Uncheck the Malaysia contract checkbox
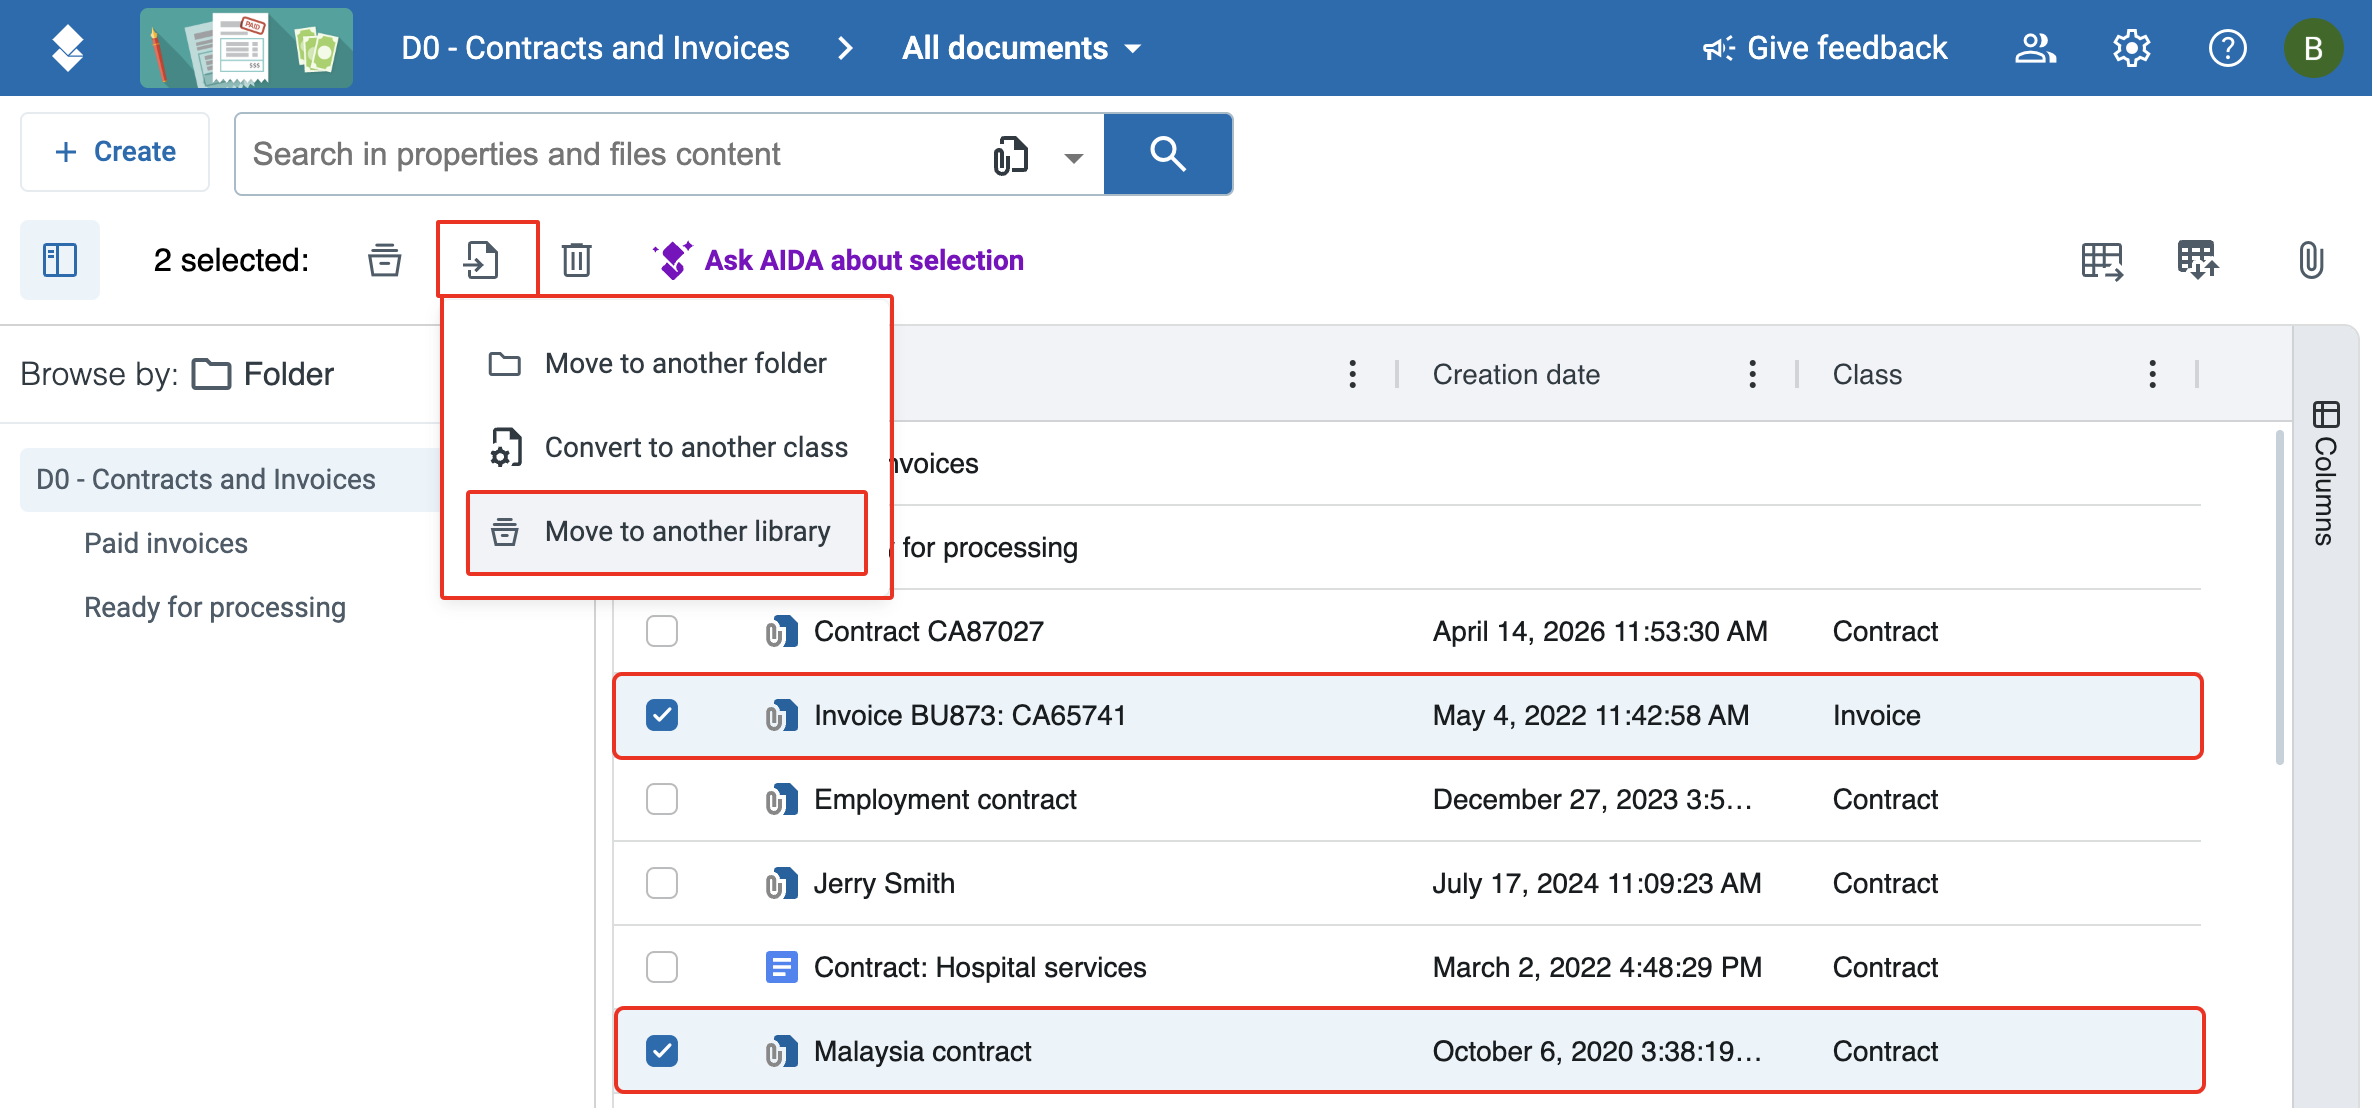Viewport: 2372px width, 1108px height. click(x=662, y=1052)
